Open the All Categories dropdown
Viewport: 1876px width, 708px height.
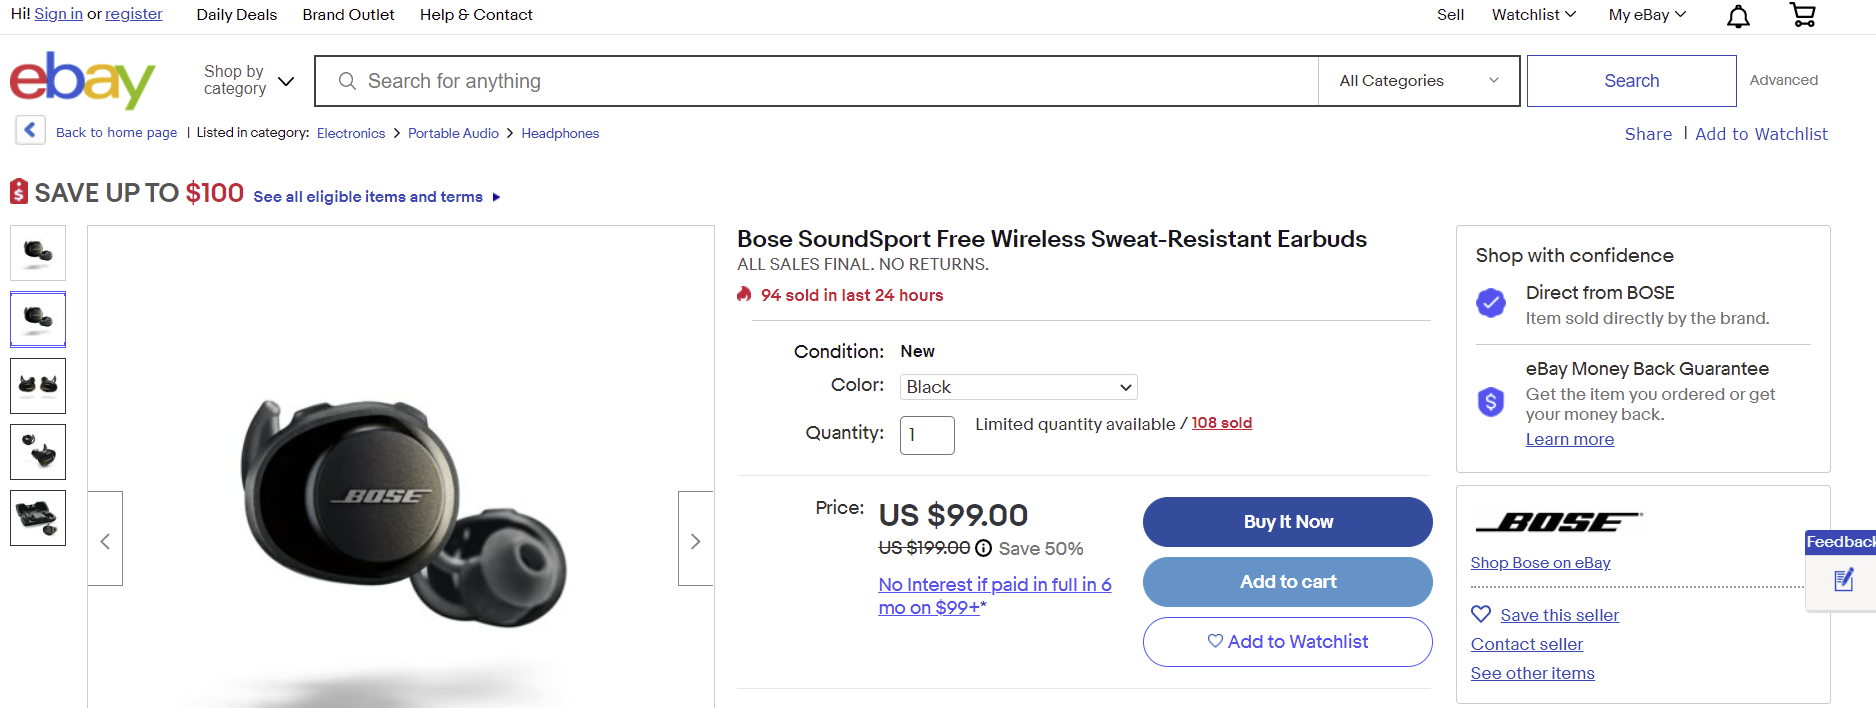(1419, 81)
